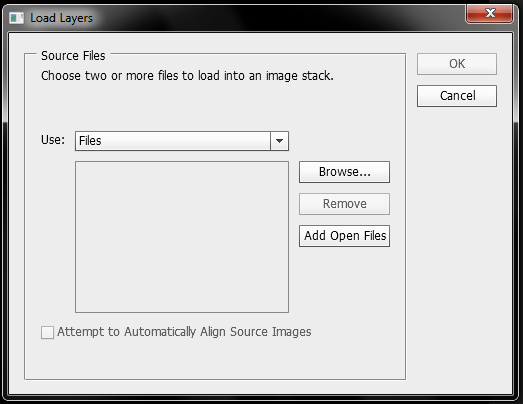Enable Attempt to Automatically Align checkbox

coord(47,332)
